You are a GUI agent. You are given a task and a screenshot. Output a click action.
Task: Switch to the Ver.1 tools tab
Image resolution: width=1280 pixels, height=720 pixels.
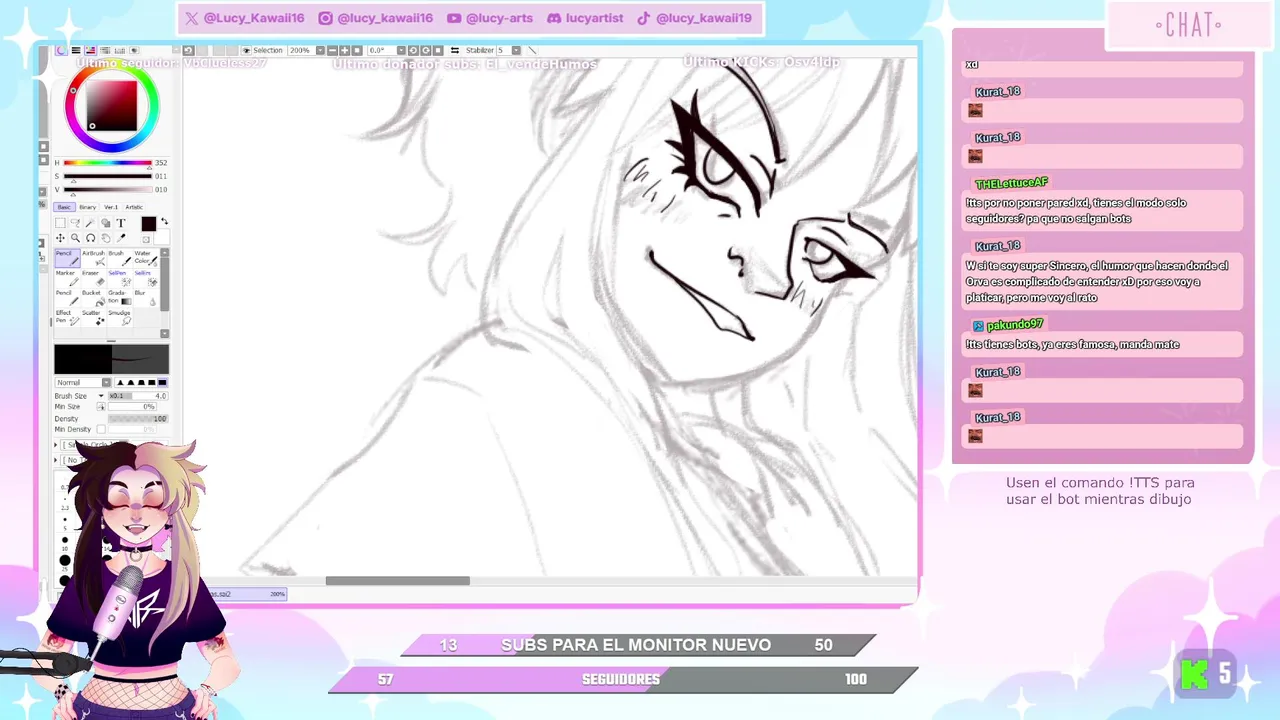(111, 207)
